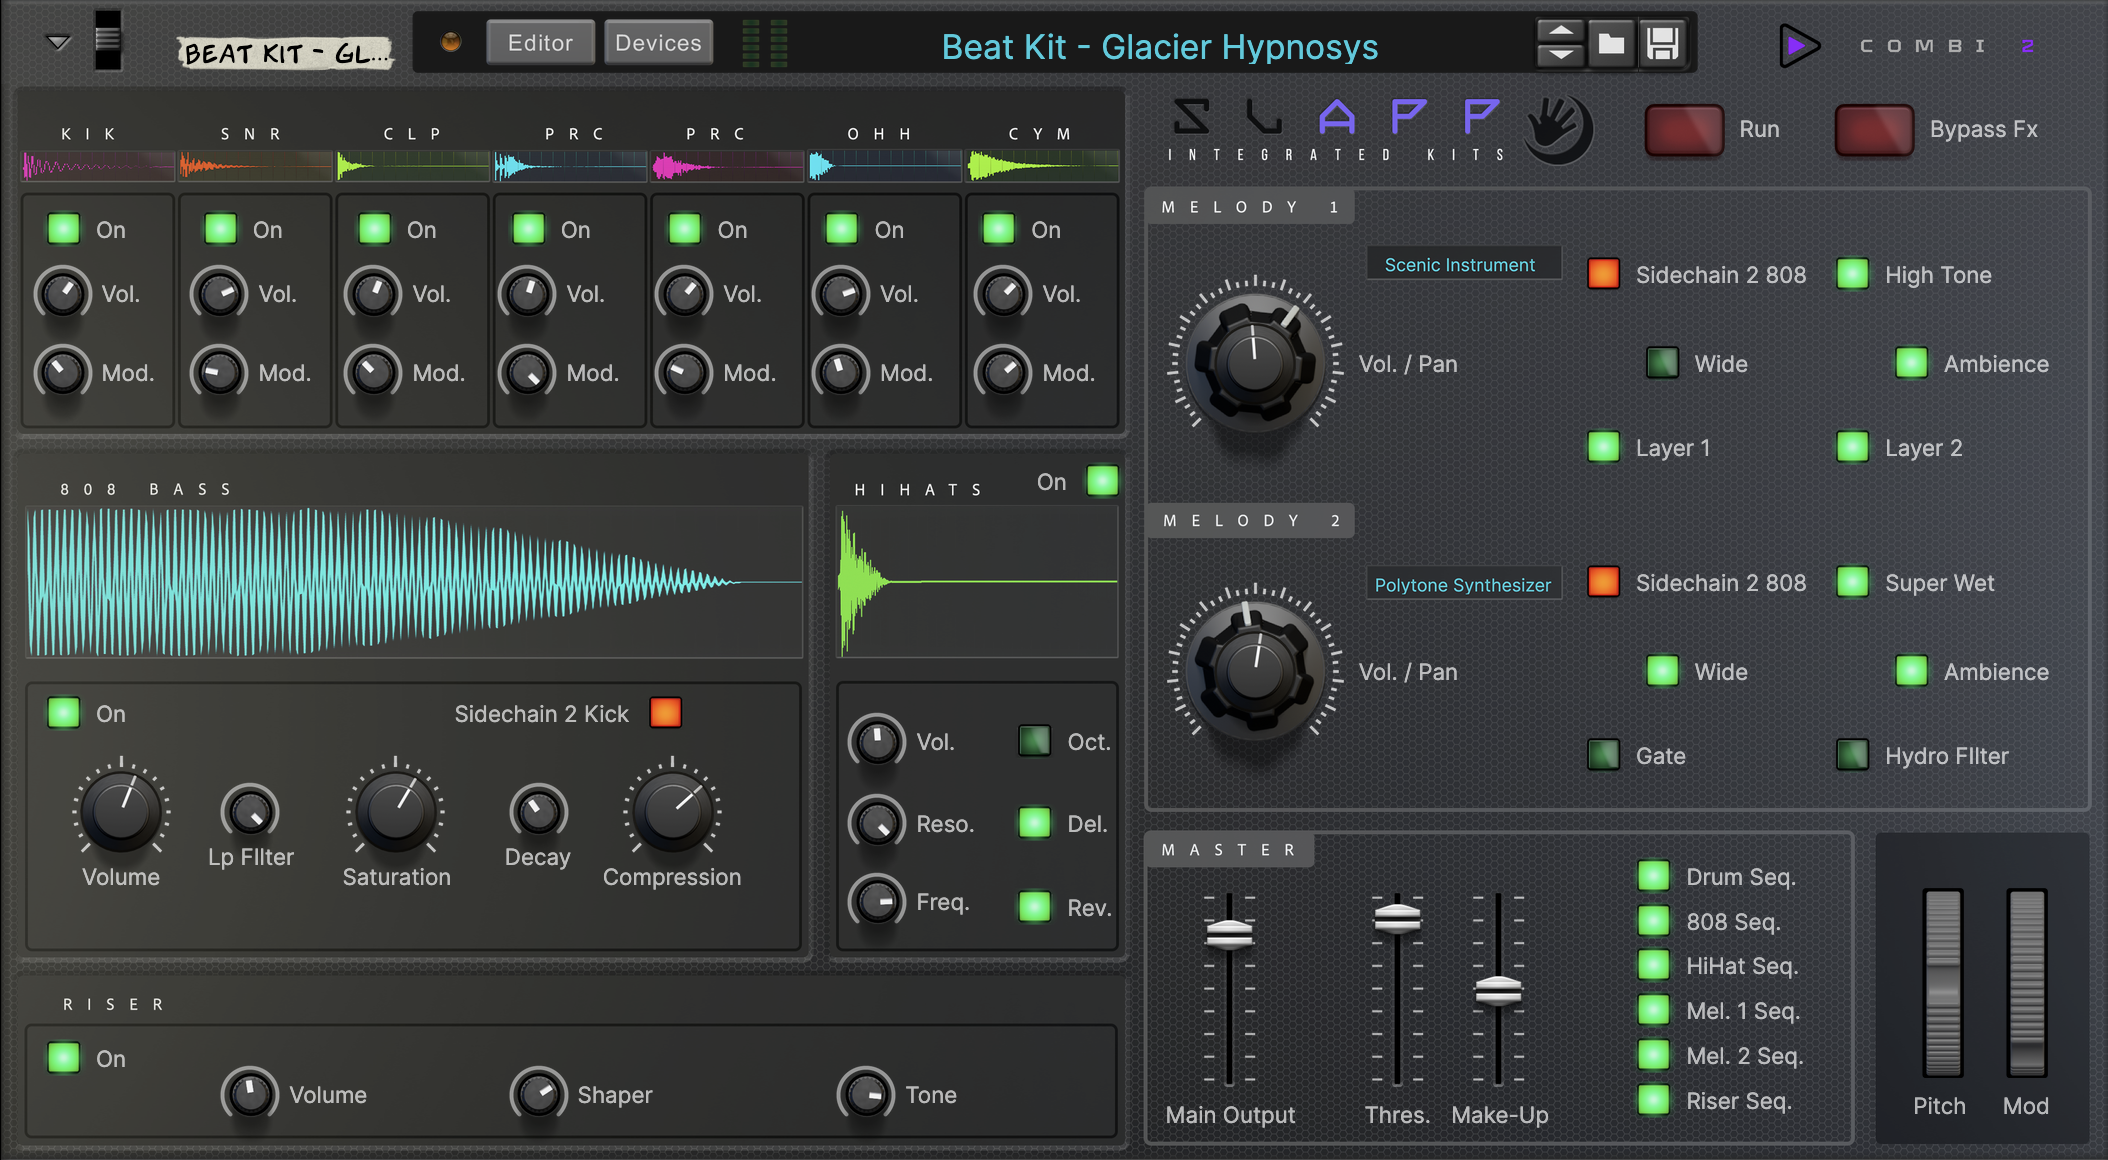Open the Scenic Instrument selector
The image size is (2108, 1160).
tap(1463, 264)
